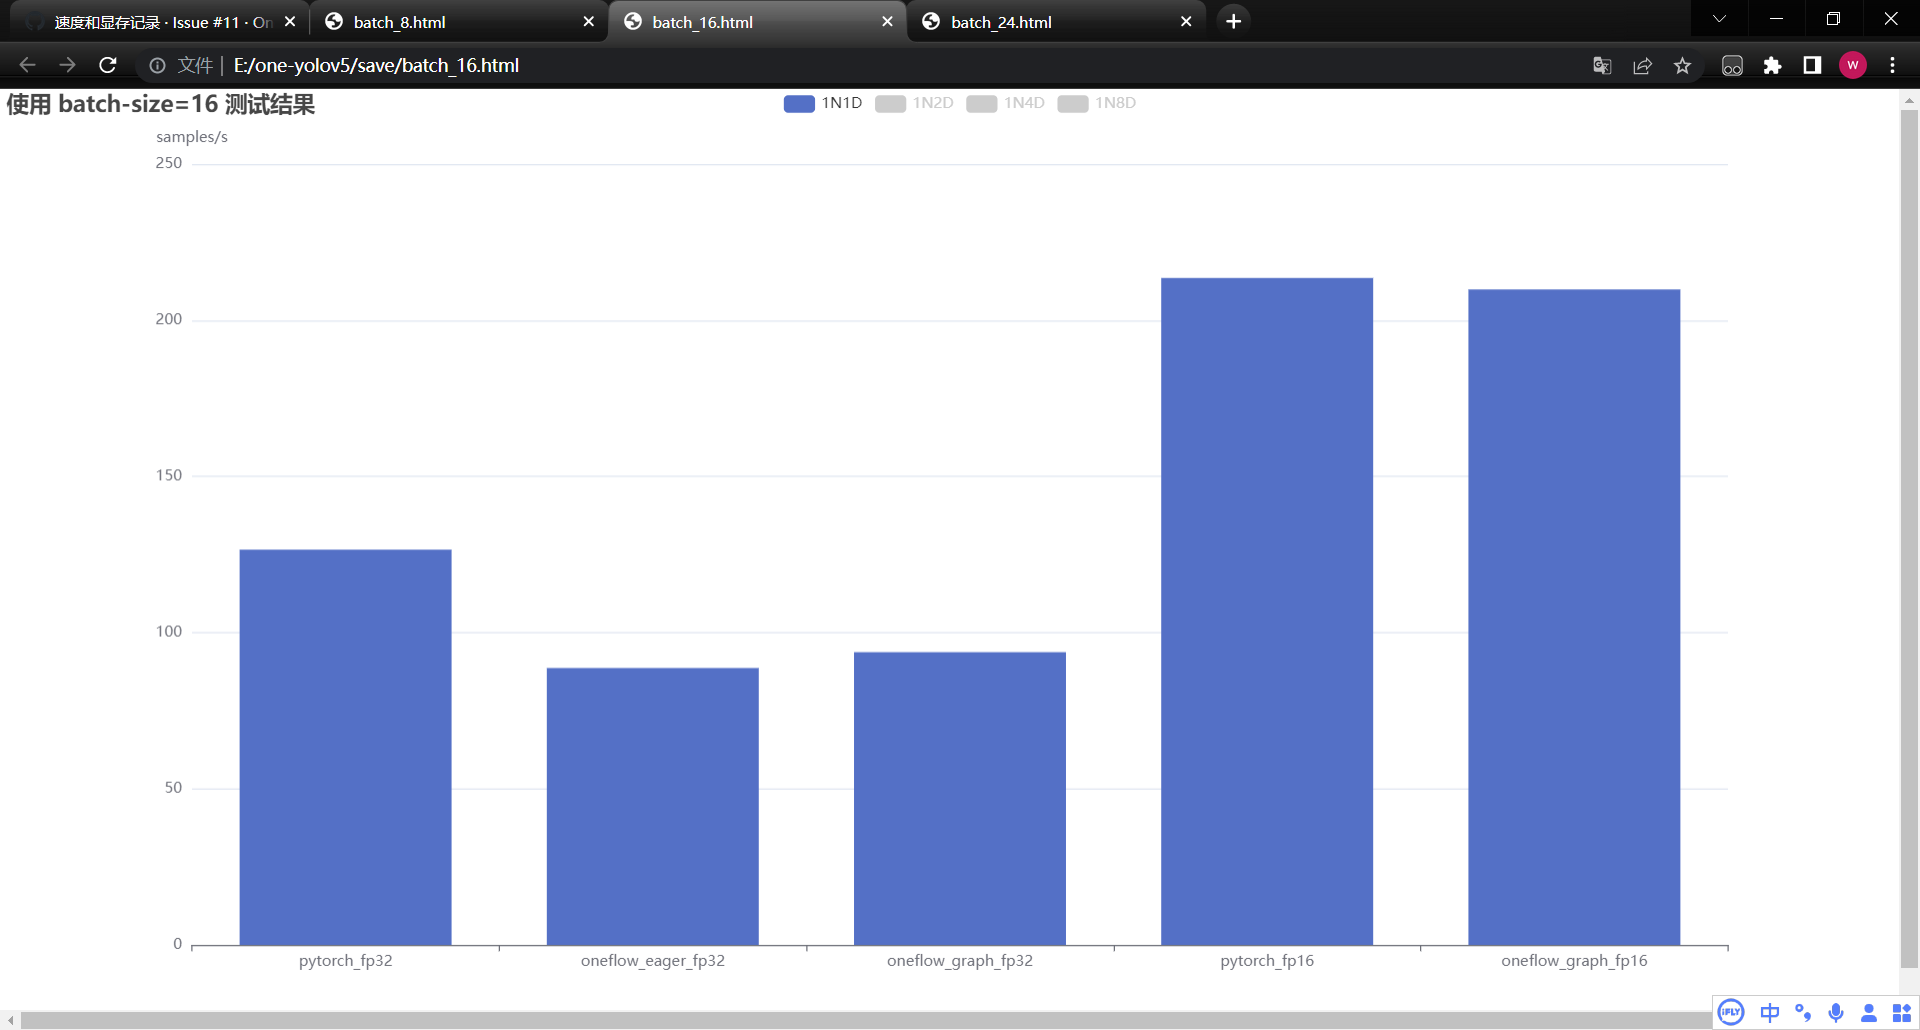Click the pink W profile avatar
The height and width of the screenshot is (1030, 1920).
tap(1853, 65)
